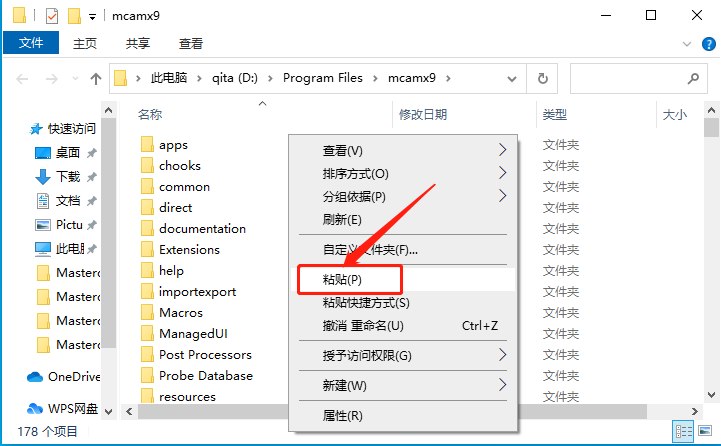Click Program Files in address path
The image size is (721, 446).
[323, 78]
